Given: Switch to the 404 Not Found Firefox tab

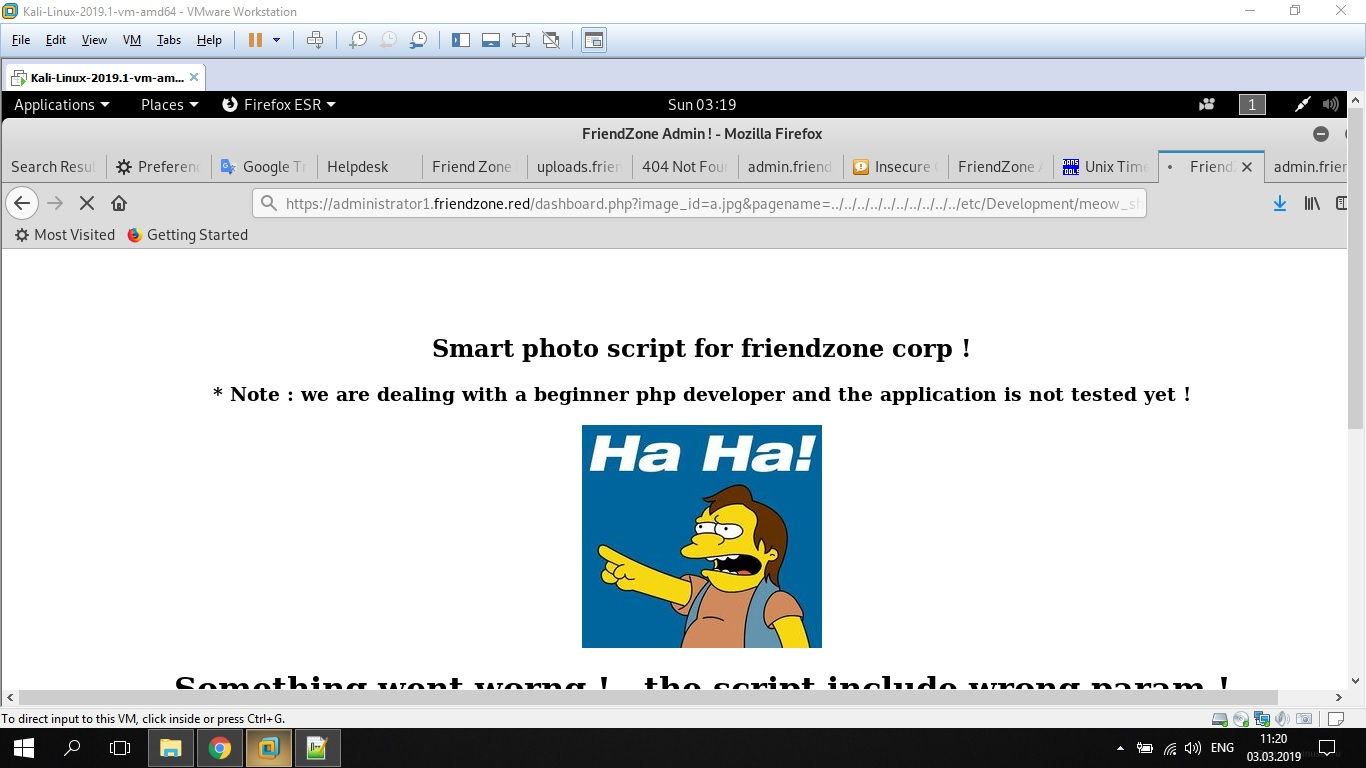Looking at the screenshot, I should pyautogui.click(x=685, y=167).
